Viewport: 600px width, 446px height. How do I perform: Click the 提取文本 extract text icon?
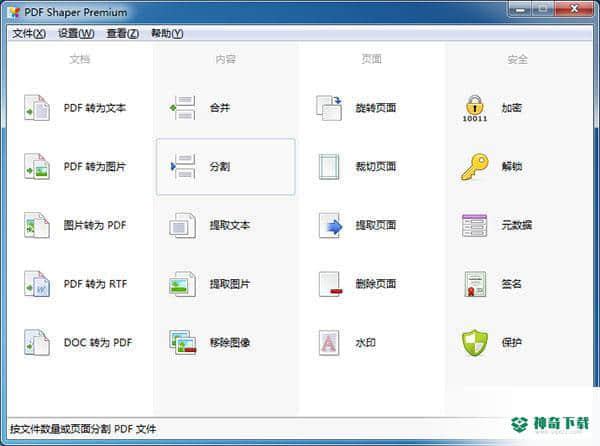click(x=183, y=225)
